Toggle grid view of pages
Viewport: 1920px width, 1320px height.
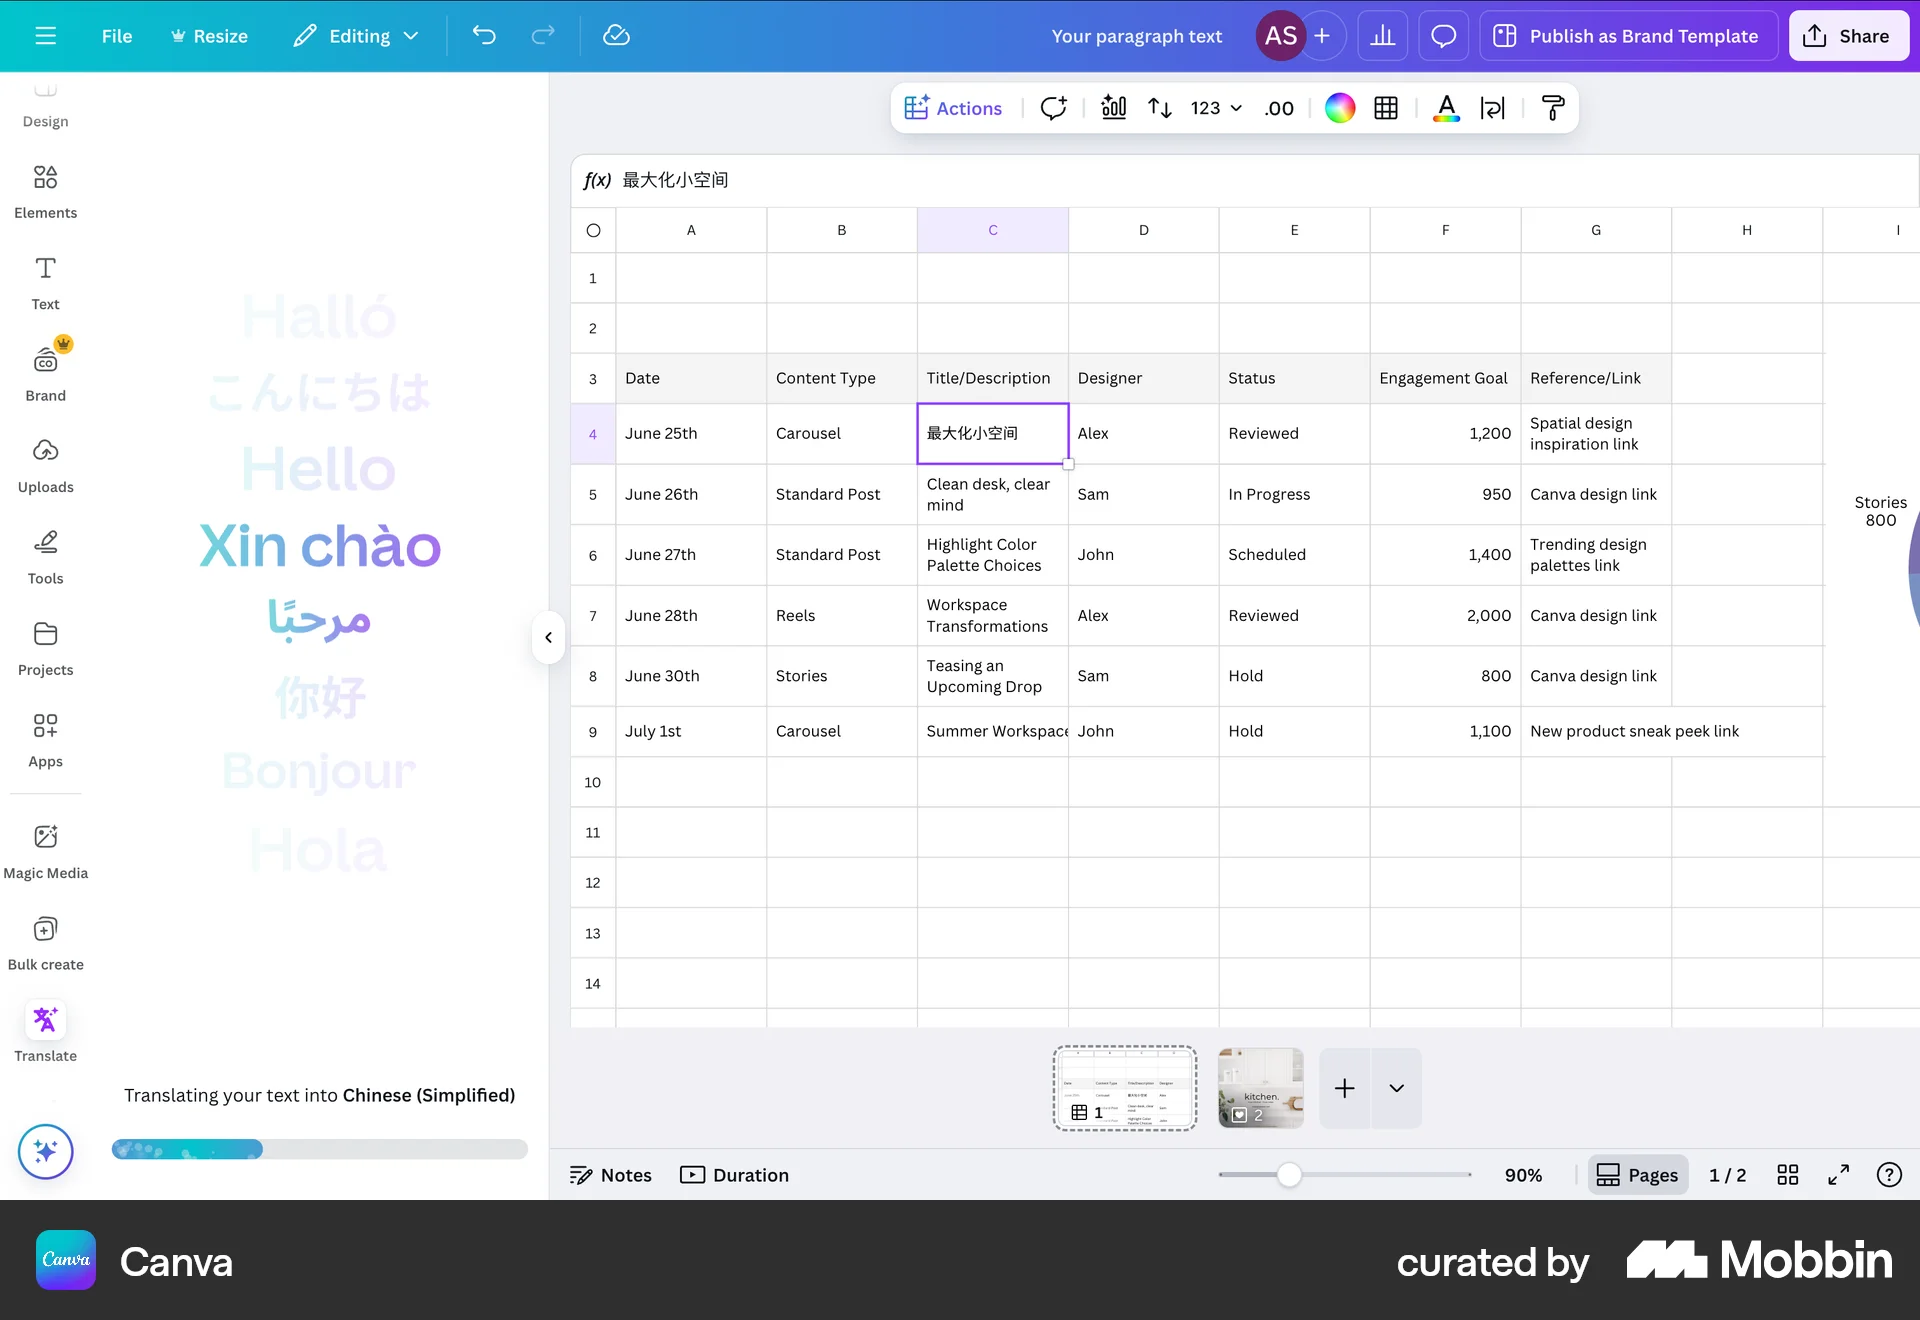(1788, 1175)
